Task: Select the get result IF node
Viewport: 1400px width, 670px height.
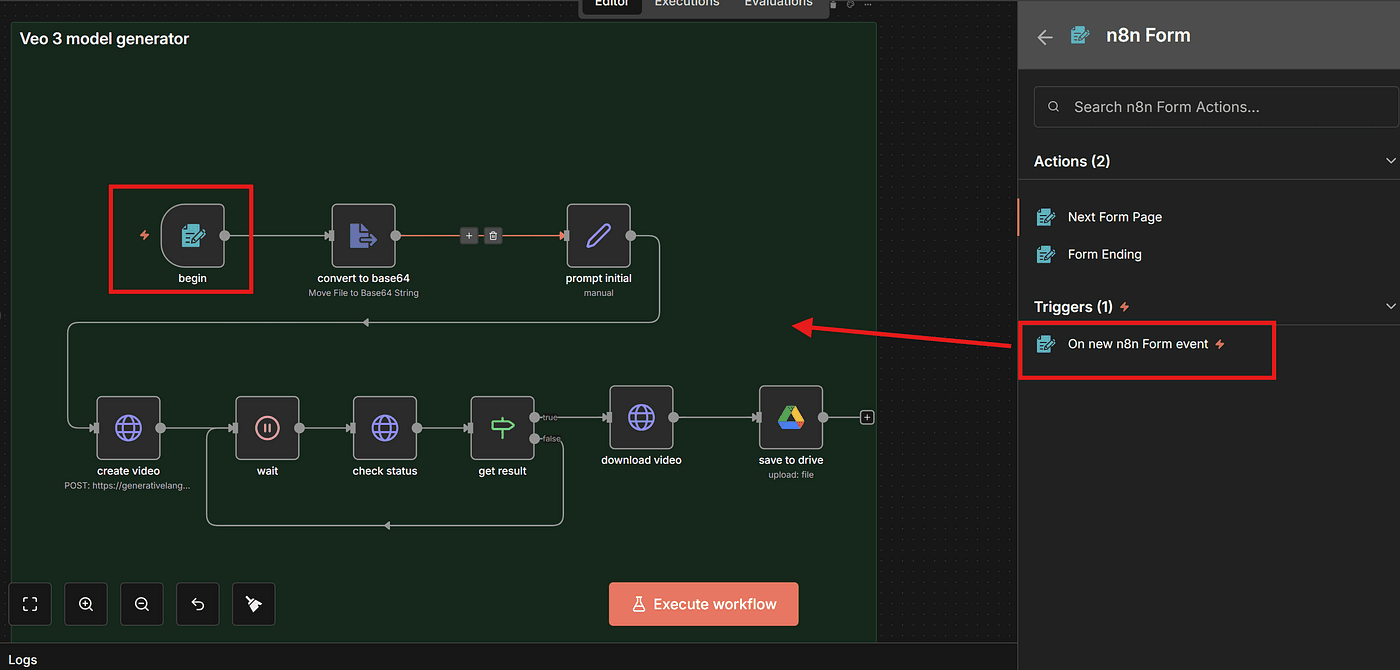Action: click(502, 428)
